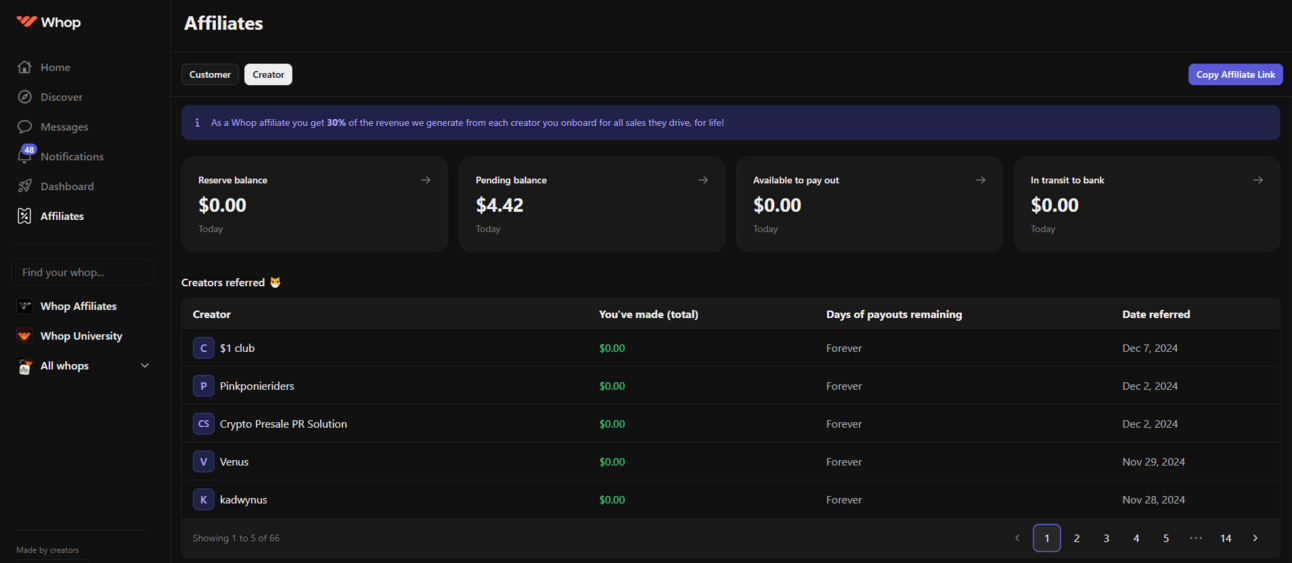Image resolution: width=1292 pixels, height=563 pixels.
Task: Open the Pinkponieriders creator name
Action: tap(257, 386)
